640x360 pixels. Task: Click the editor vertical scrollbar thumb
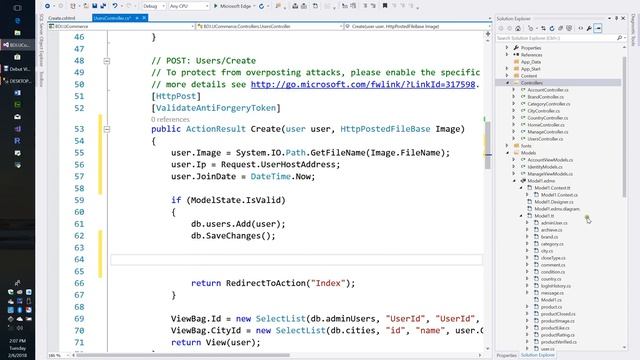pyautogui.click(x=487, y=145)
